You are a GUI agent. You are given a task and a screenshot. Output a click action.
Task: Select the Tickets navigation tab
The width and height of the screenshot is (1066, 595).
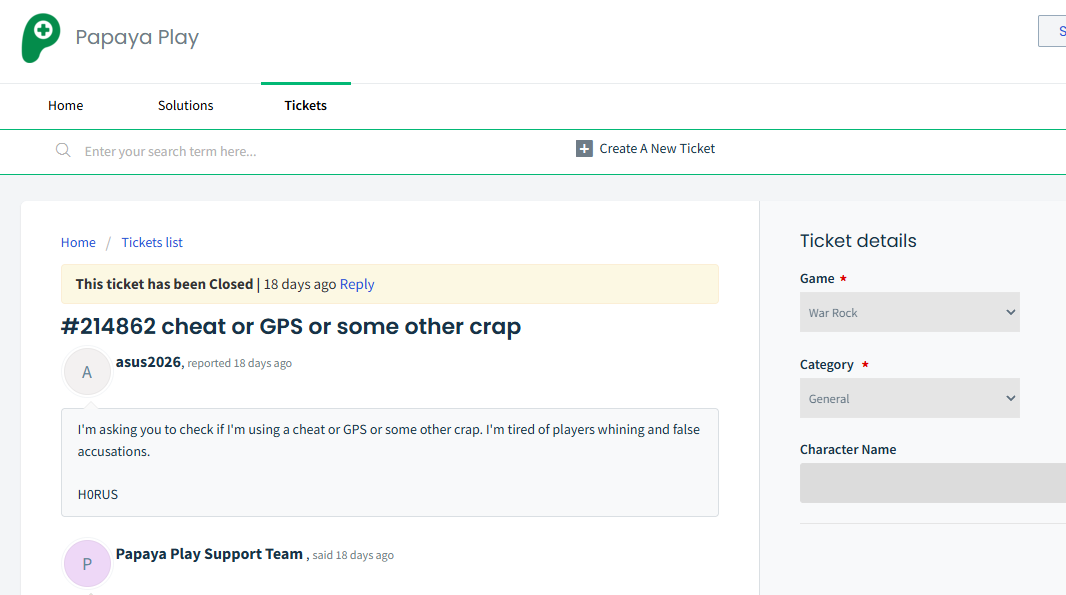305,105
